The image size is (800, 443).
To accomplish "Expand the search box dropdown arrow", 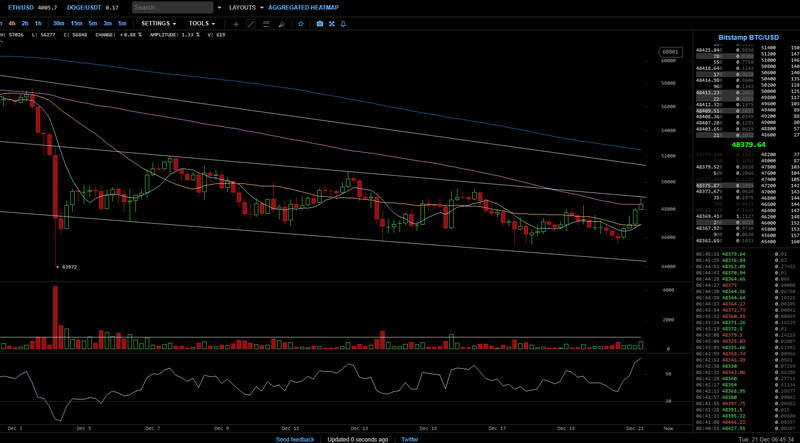I will (x=219, y=8).
